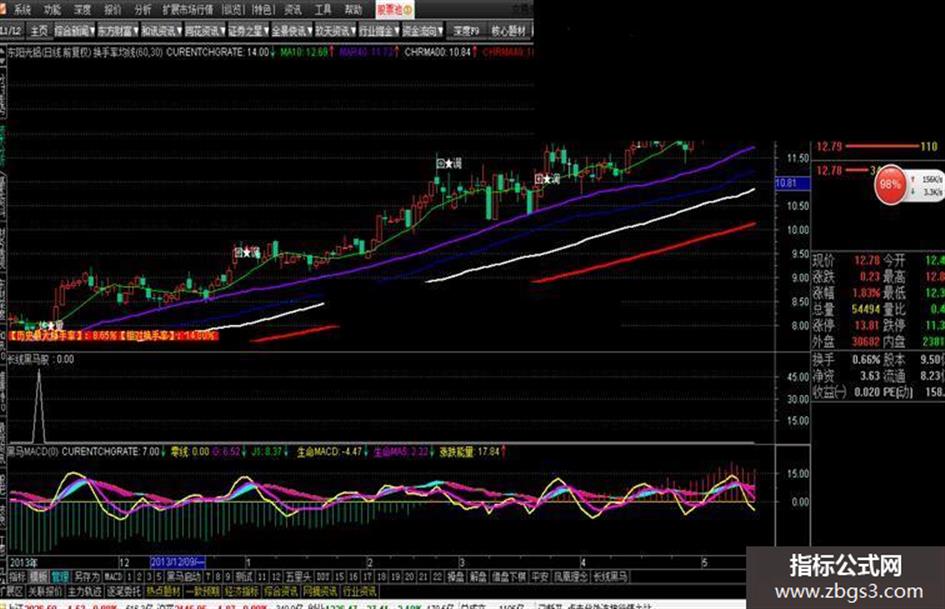Expand the 证券之星 dropdown
Image resolution: width=945 pixels, height=609 pixels.
click(x=248, y=30)
